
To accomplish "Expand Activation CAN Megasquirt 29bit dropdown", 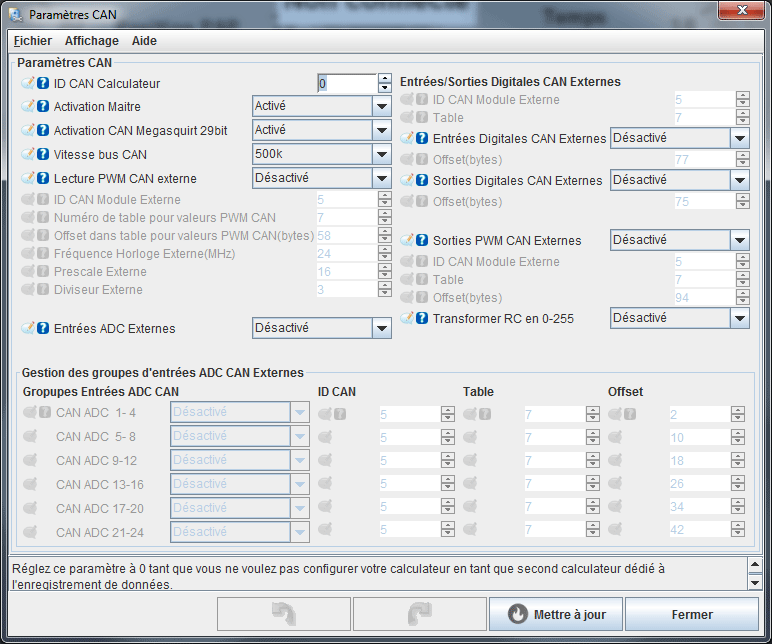I will tap(381, 130).
